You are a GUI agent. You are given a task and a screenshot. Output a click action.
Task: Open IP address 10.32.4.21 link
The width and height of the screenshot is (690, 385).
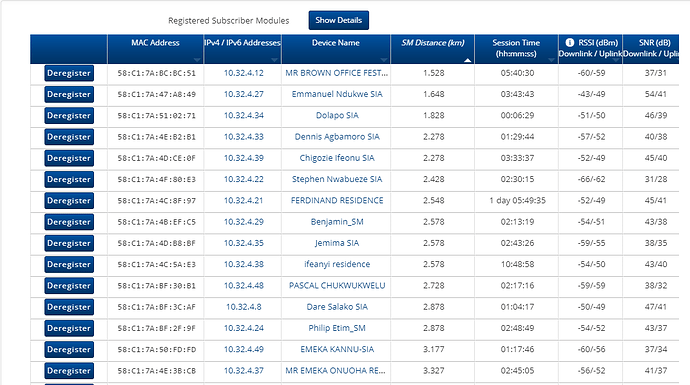coord(243,201)
